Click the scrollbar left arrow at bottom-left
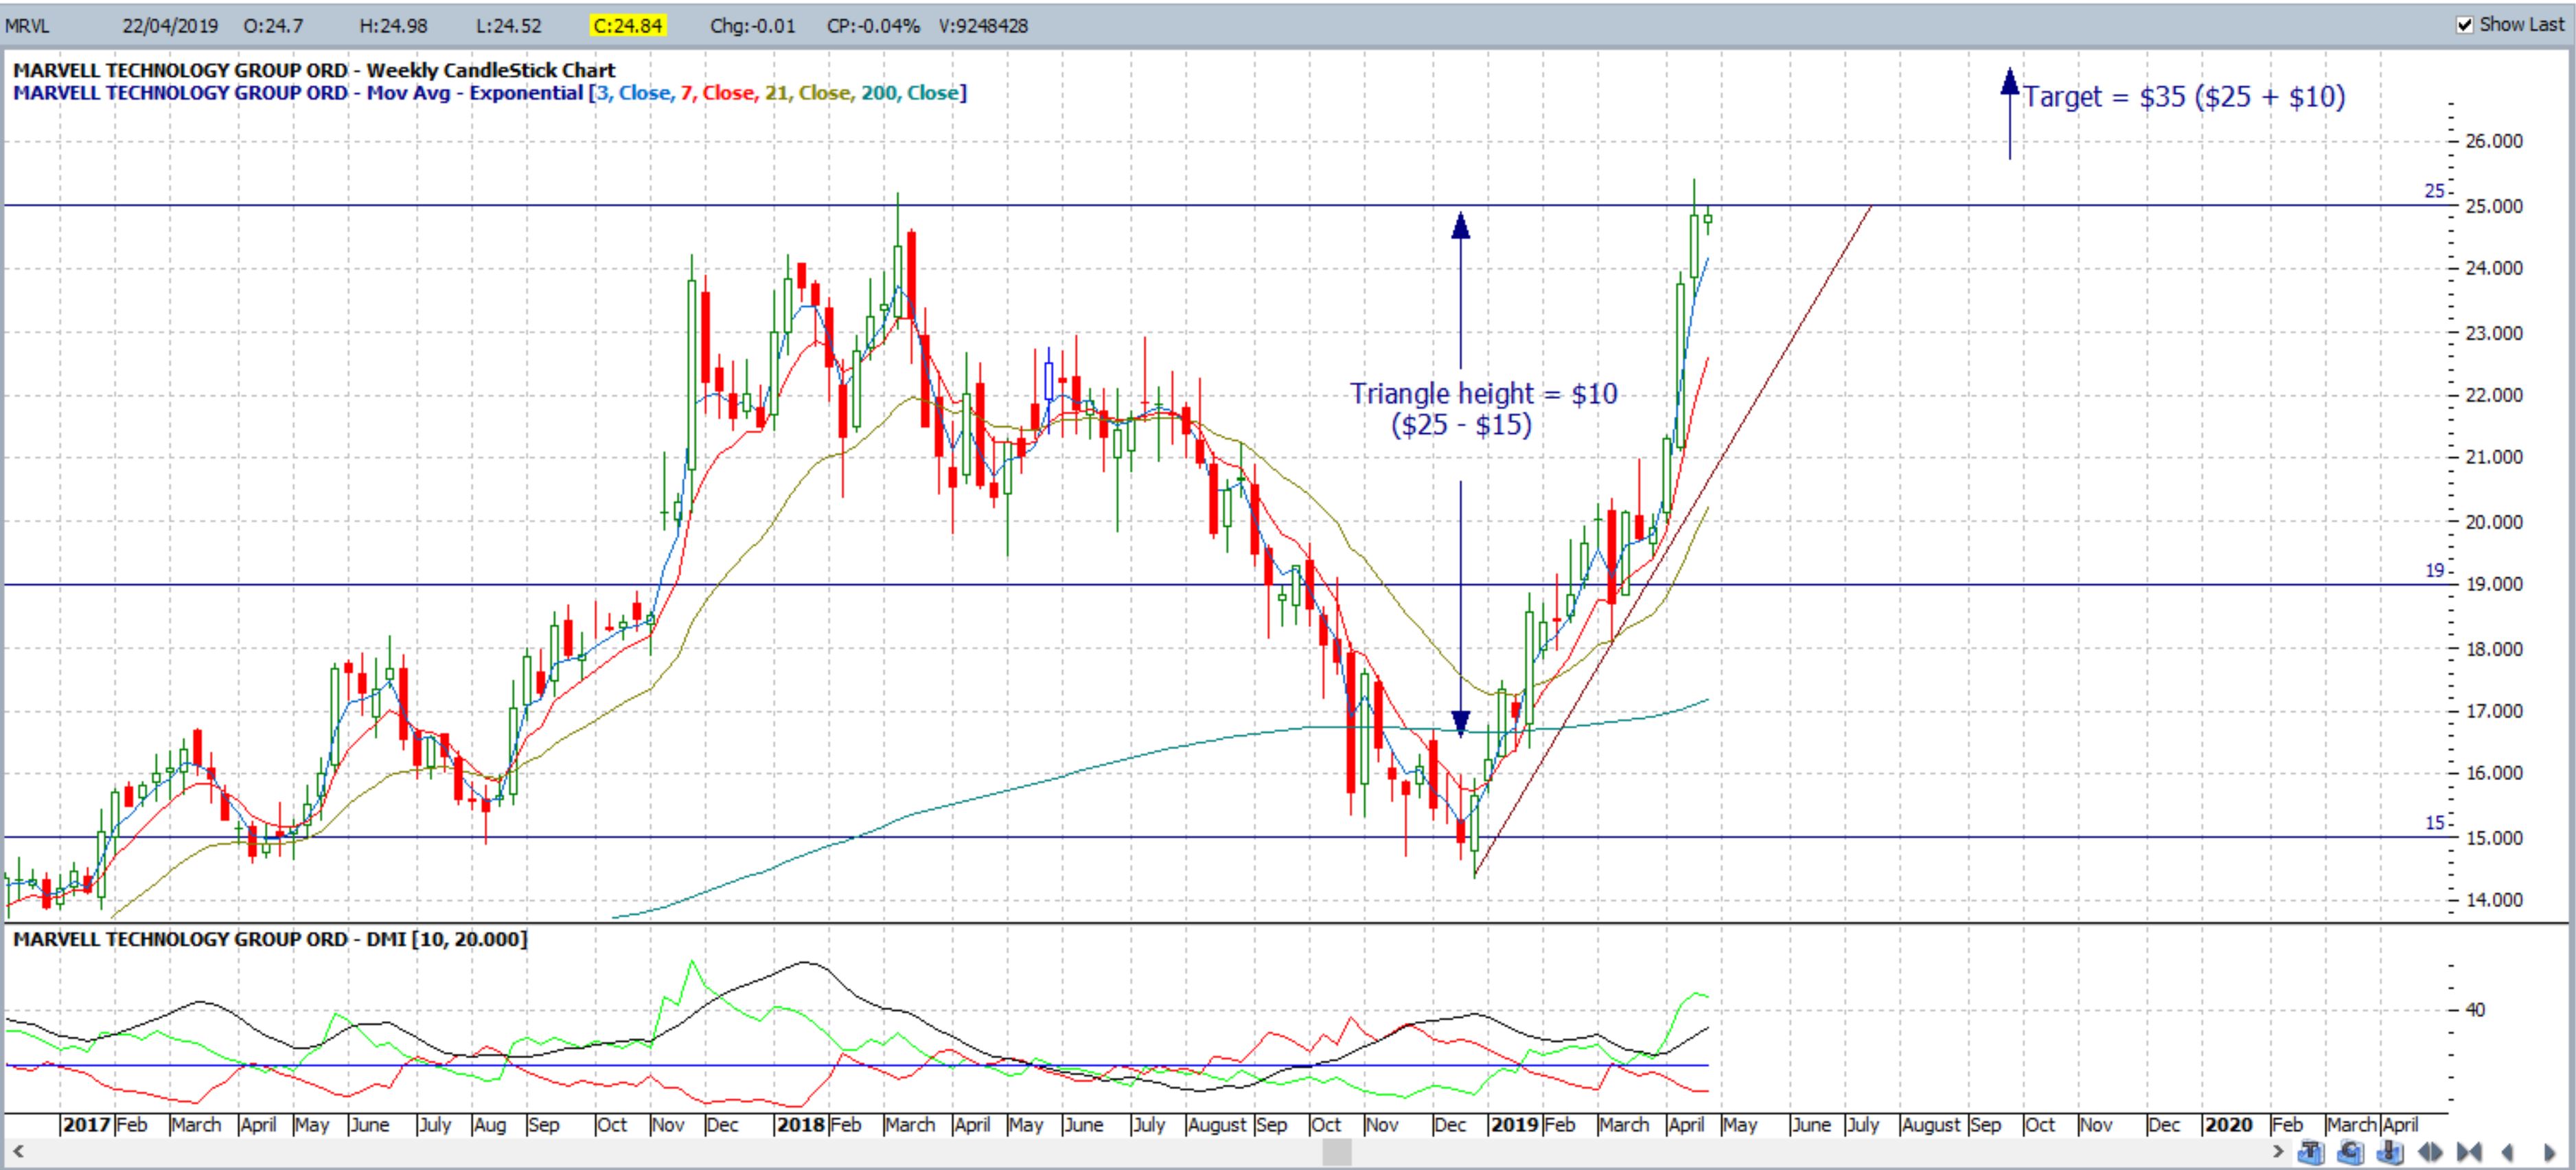 (17, 1152)
